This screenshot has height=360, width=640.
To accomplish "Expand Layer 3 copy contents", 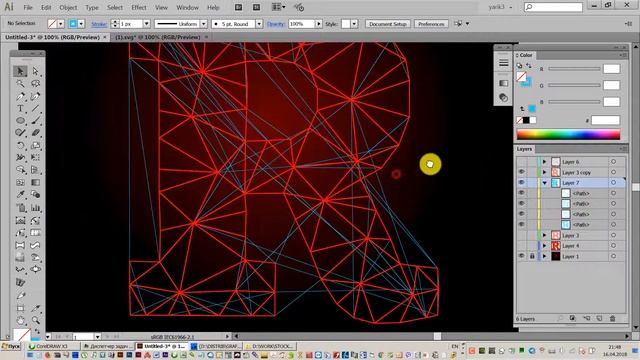I will click(x=544, y=172).
